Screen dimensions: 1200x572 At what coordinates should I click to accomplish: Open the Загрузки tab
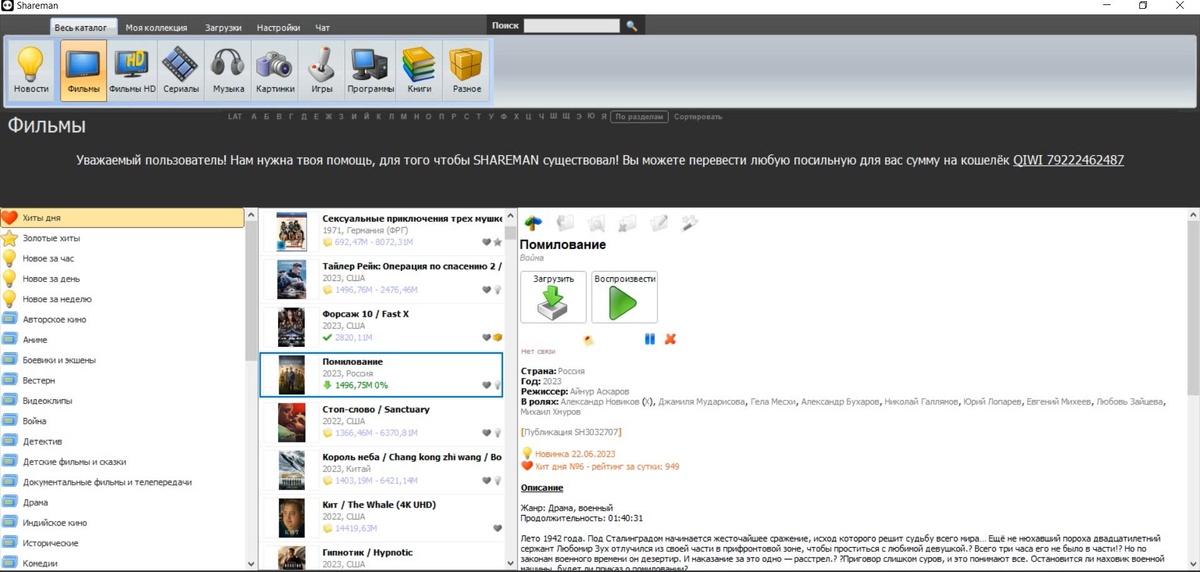223,27
